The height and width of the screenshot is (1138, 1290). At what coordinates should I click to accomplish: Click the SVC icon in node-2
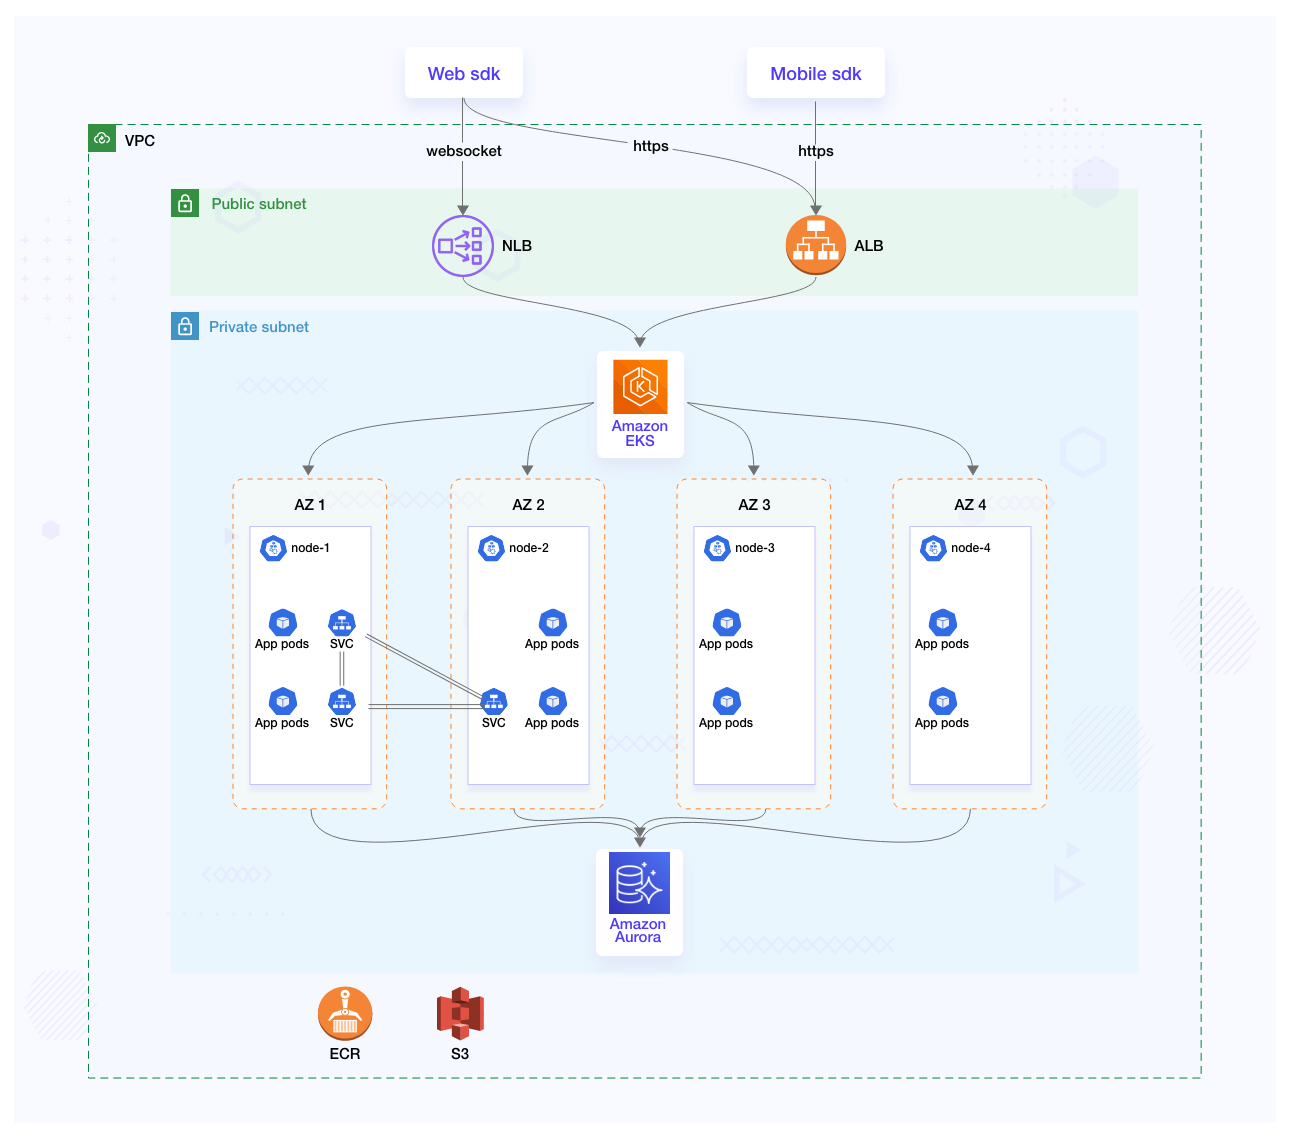[494, 701]
